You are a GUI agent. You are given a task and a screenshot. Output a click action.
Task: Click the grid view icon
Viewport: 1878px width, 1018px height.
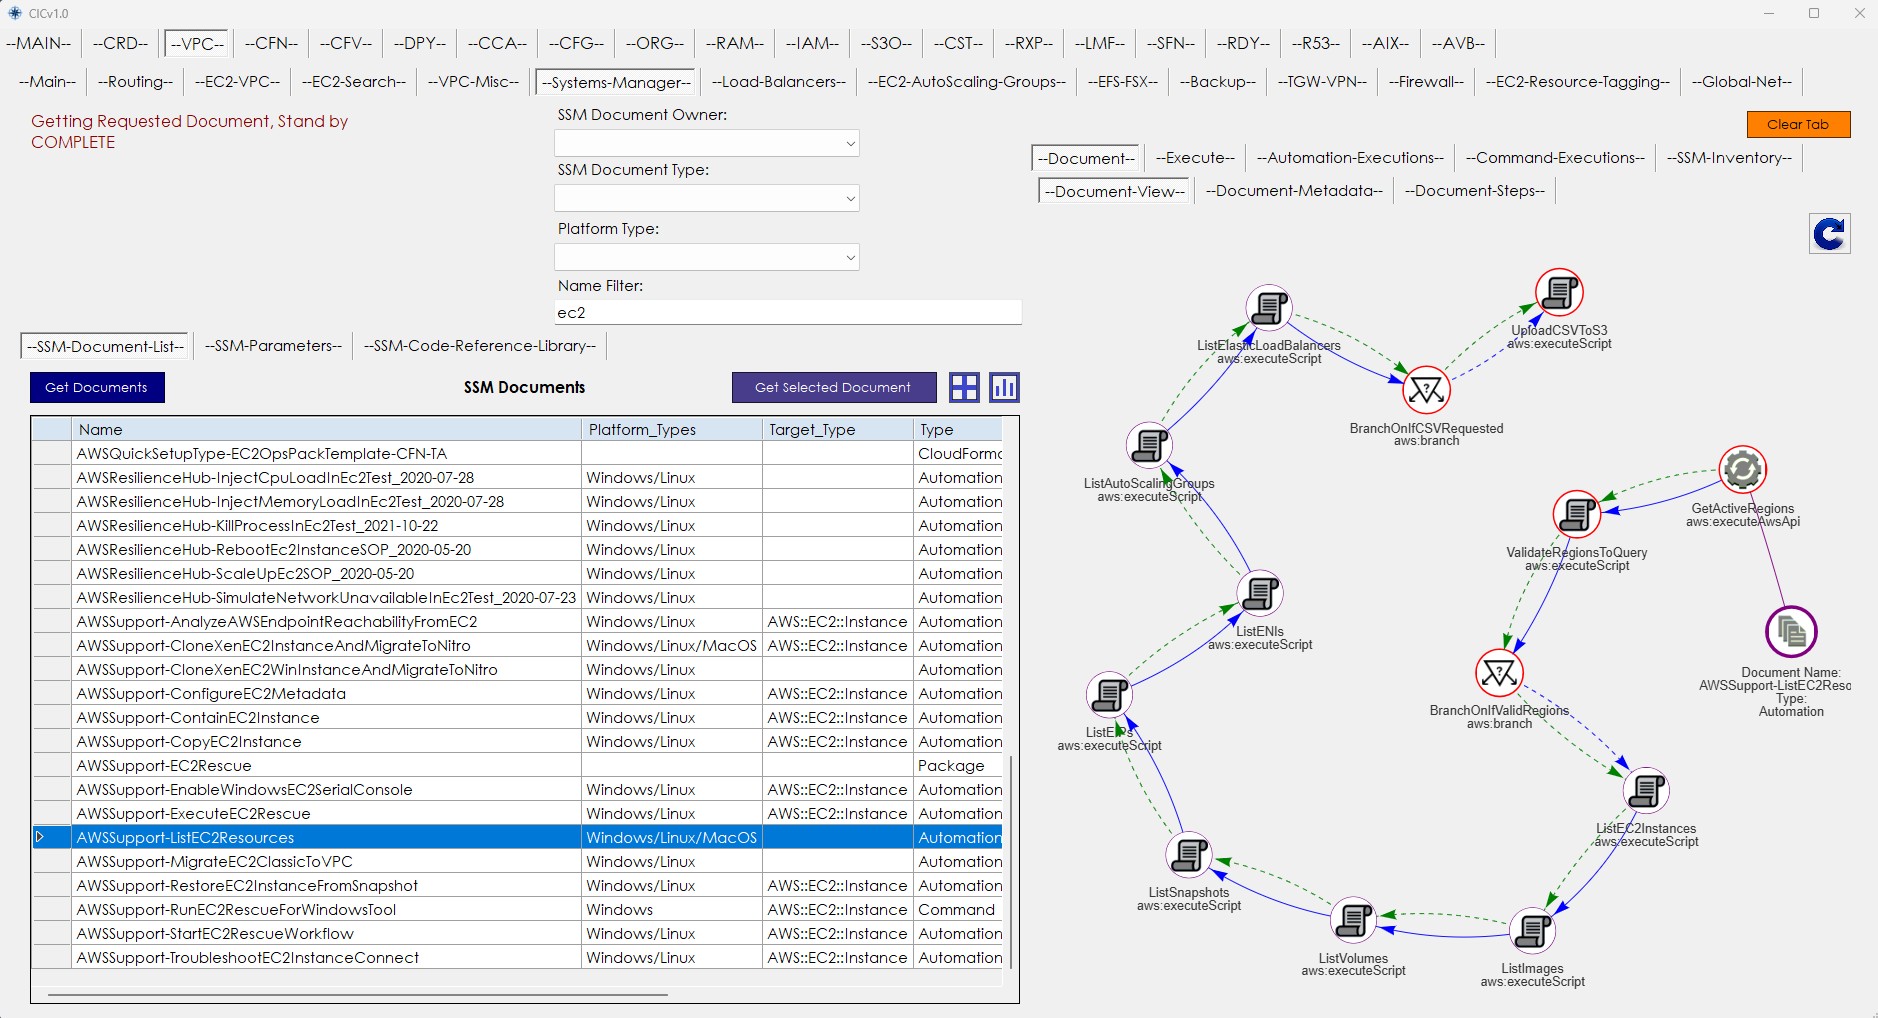coord(964,388)
